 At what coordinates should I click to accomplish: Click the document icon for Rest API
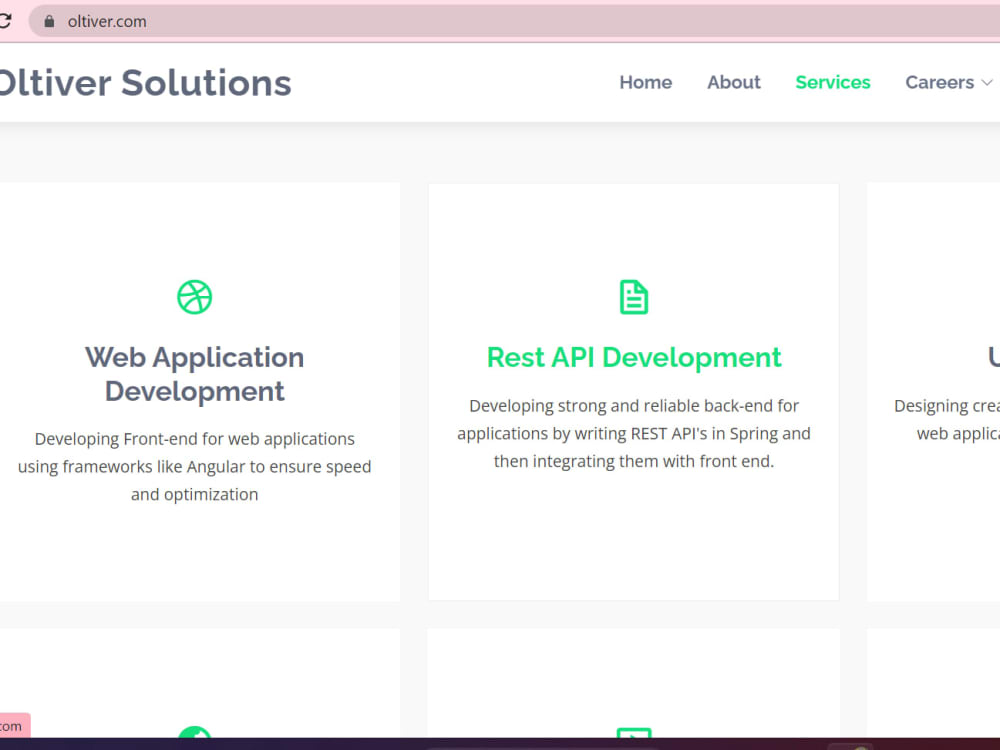634,297
